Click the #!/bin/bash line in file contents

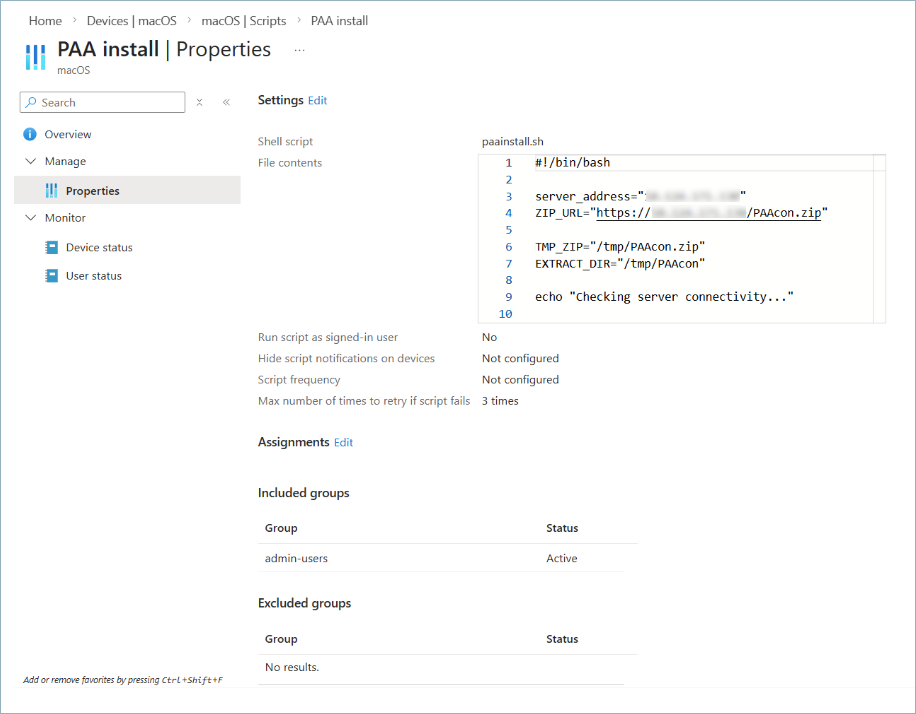click(572, 162)
